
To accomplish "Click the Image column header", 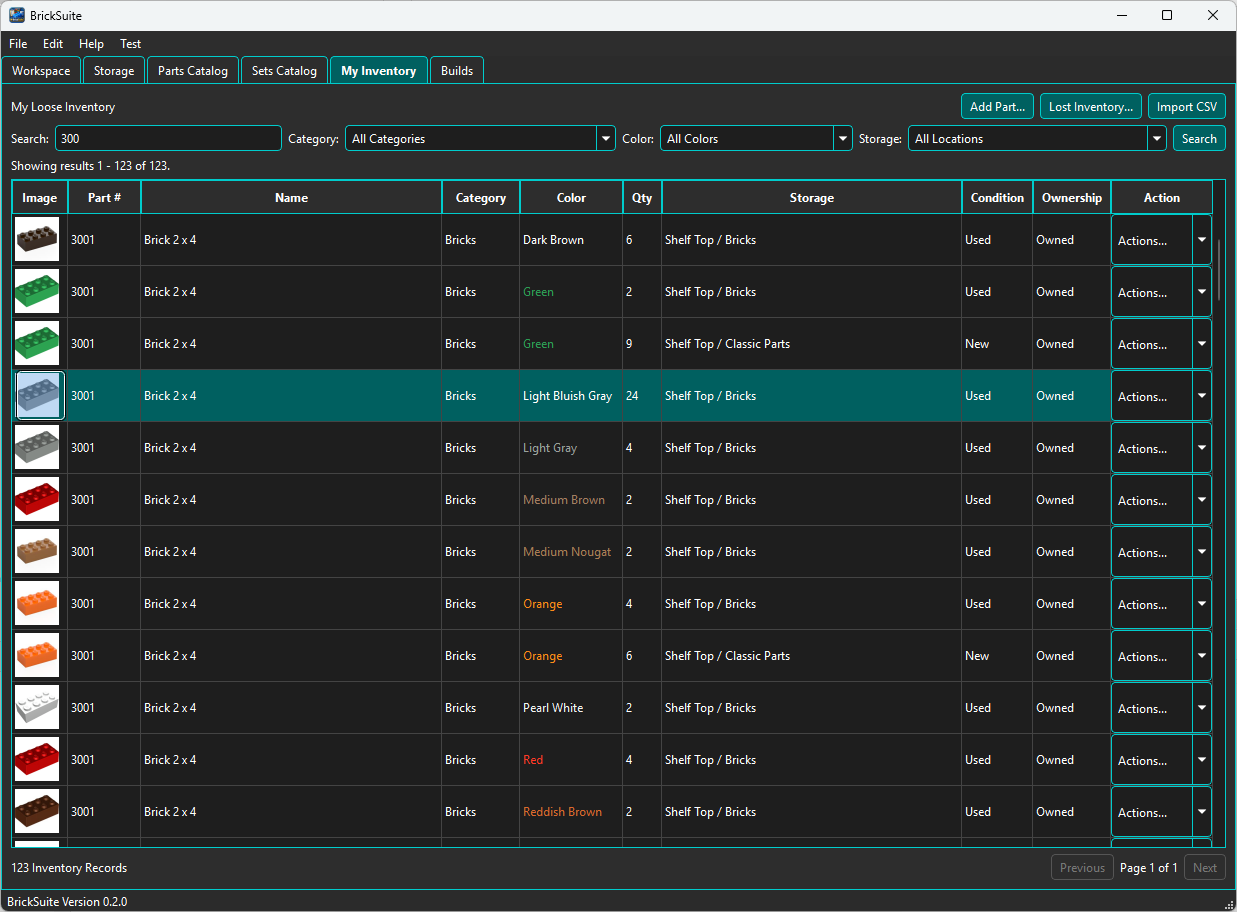I will pos(40,198).
